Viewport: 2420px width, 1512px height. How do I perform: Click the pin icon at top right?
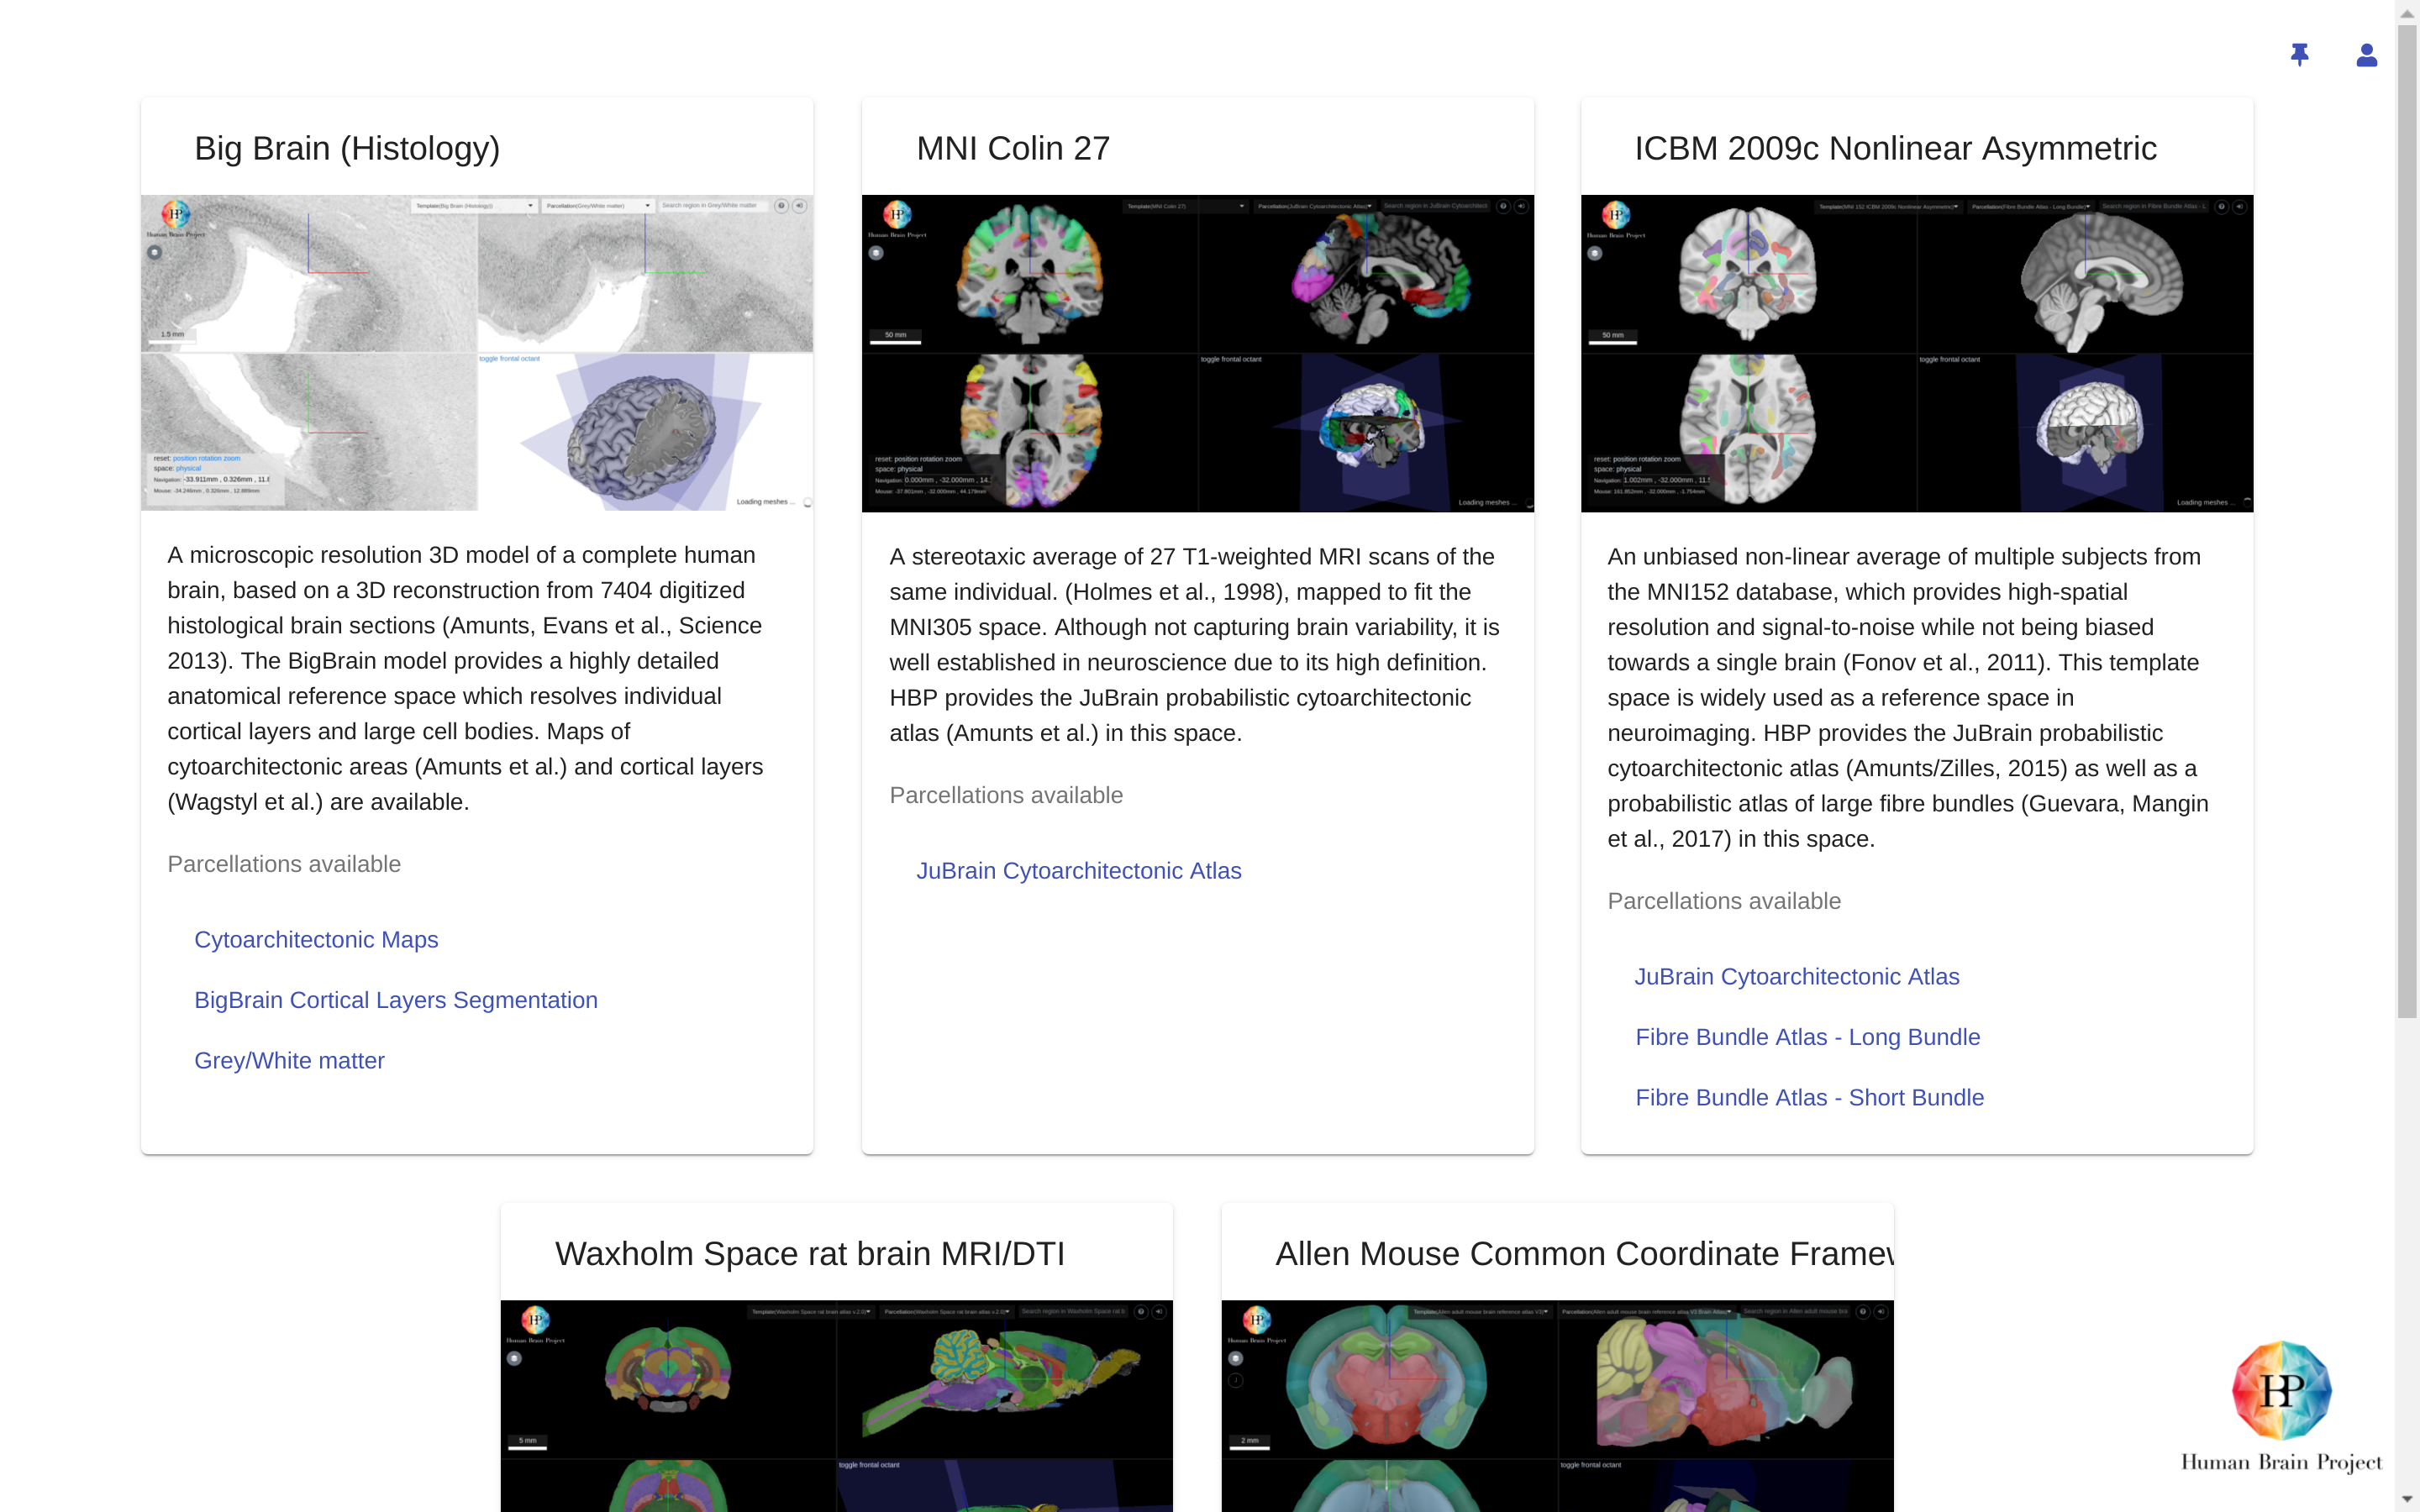tap(2299, 55)
